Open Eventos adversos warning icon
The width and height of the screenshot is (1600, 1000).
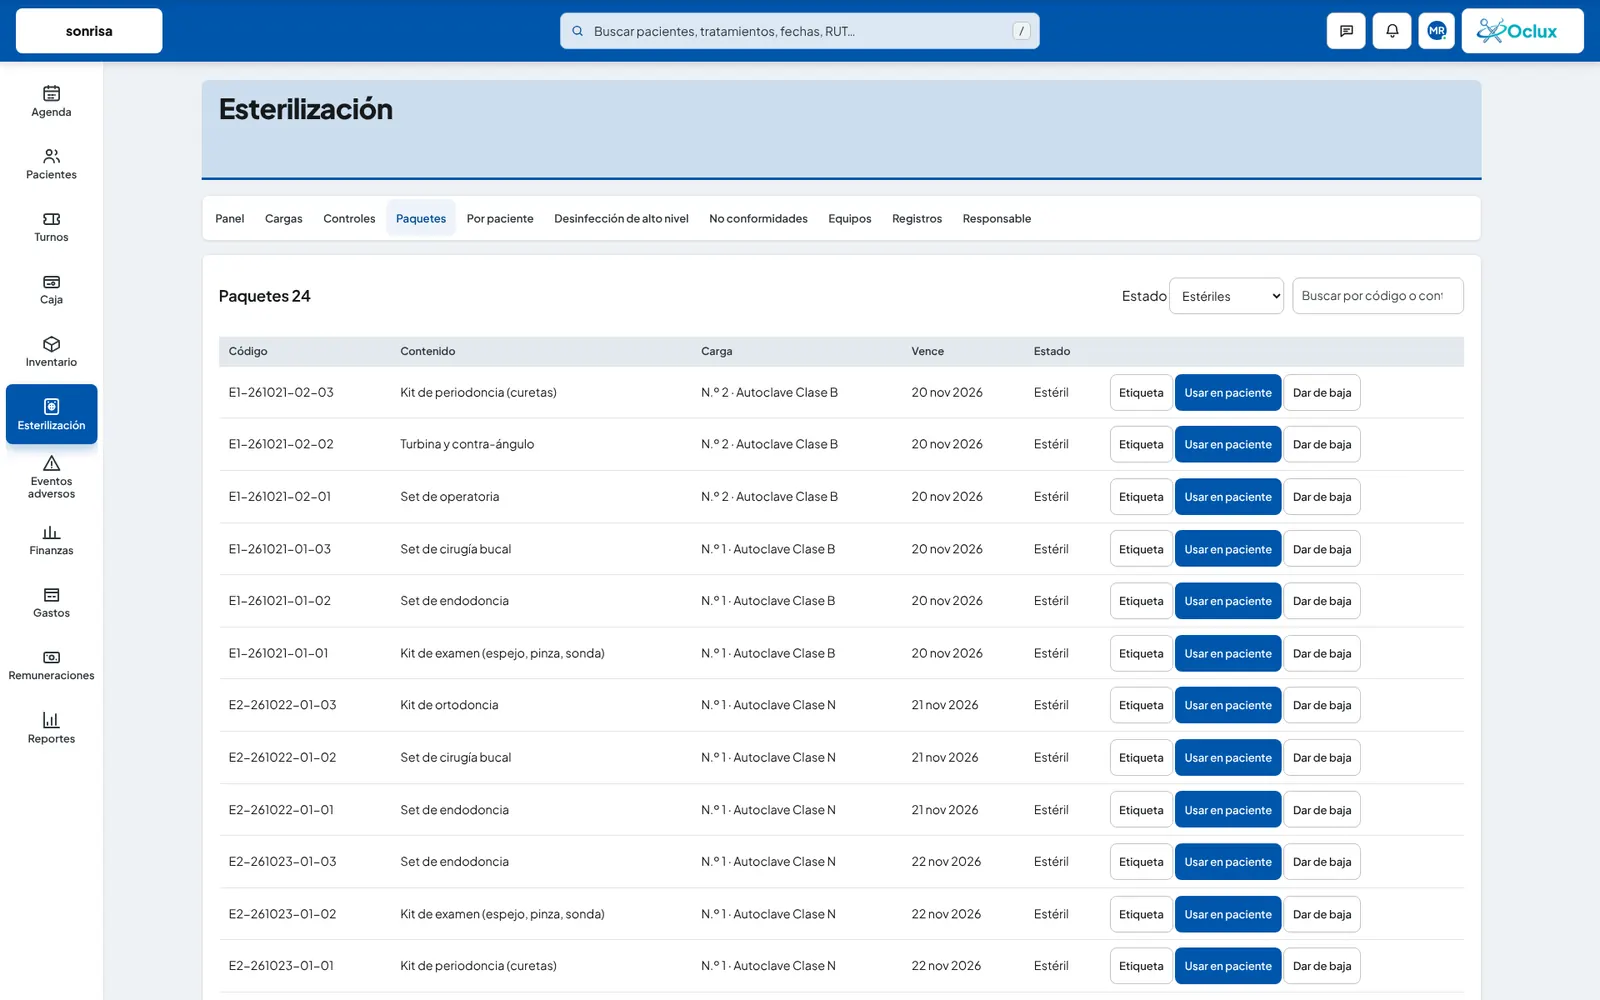coord(51,463)
